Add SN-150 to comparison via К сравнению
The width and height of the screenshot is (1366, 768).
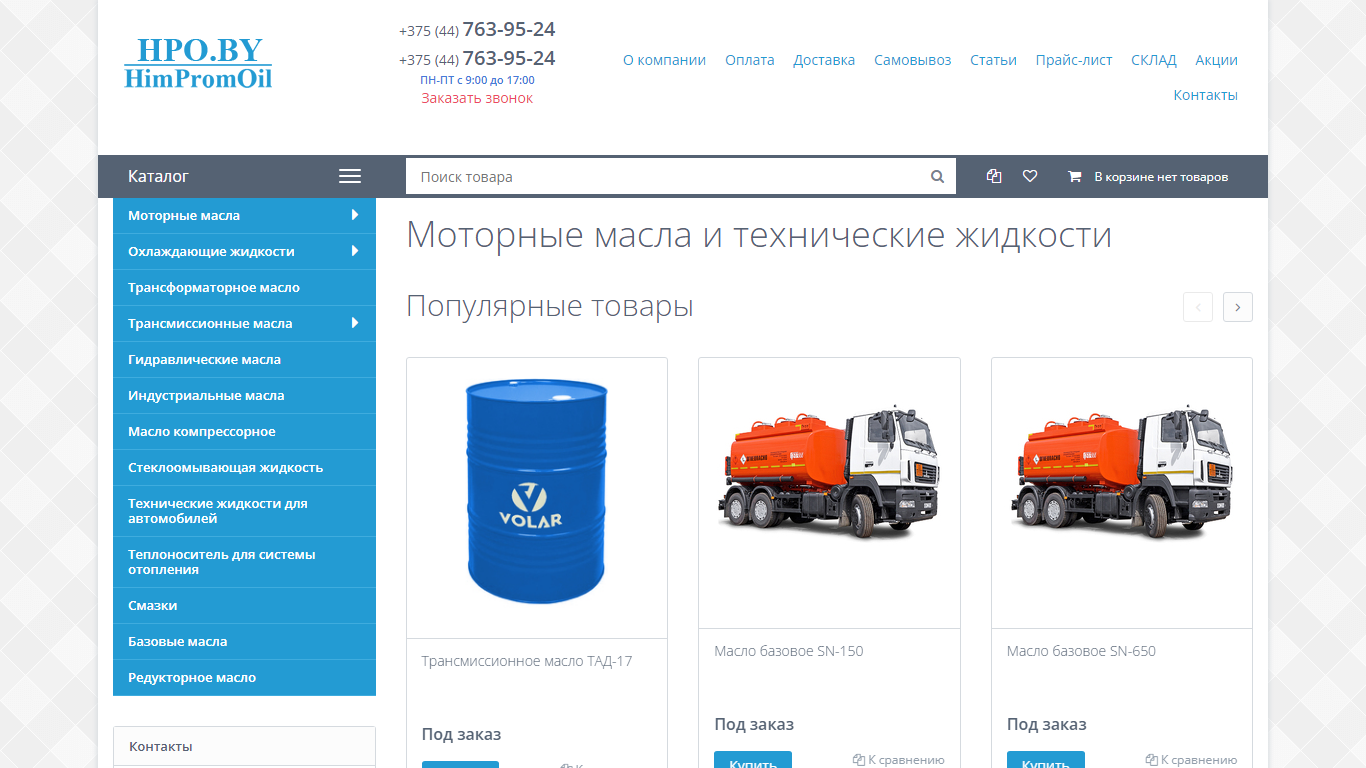(899, 759)
